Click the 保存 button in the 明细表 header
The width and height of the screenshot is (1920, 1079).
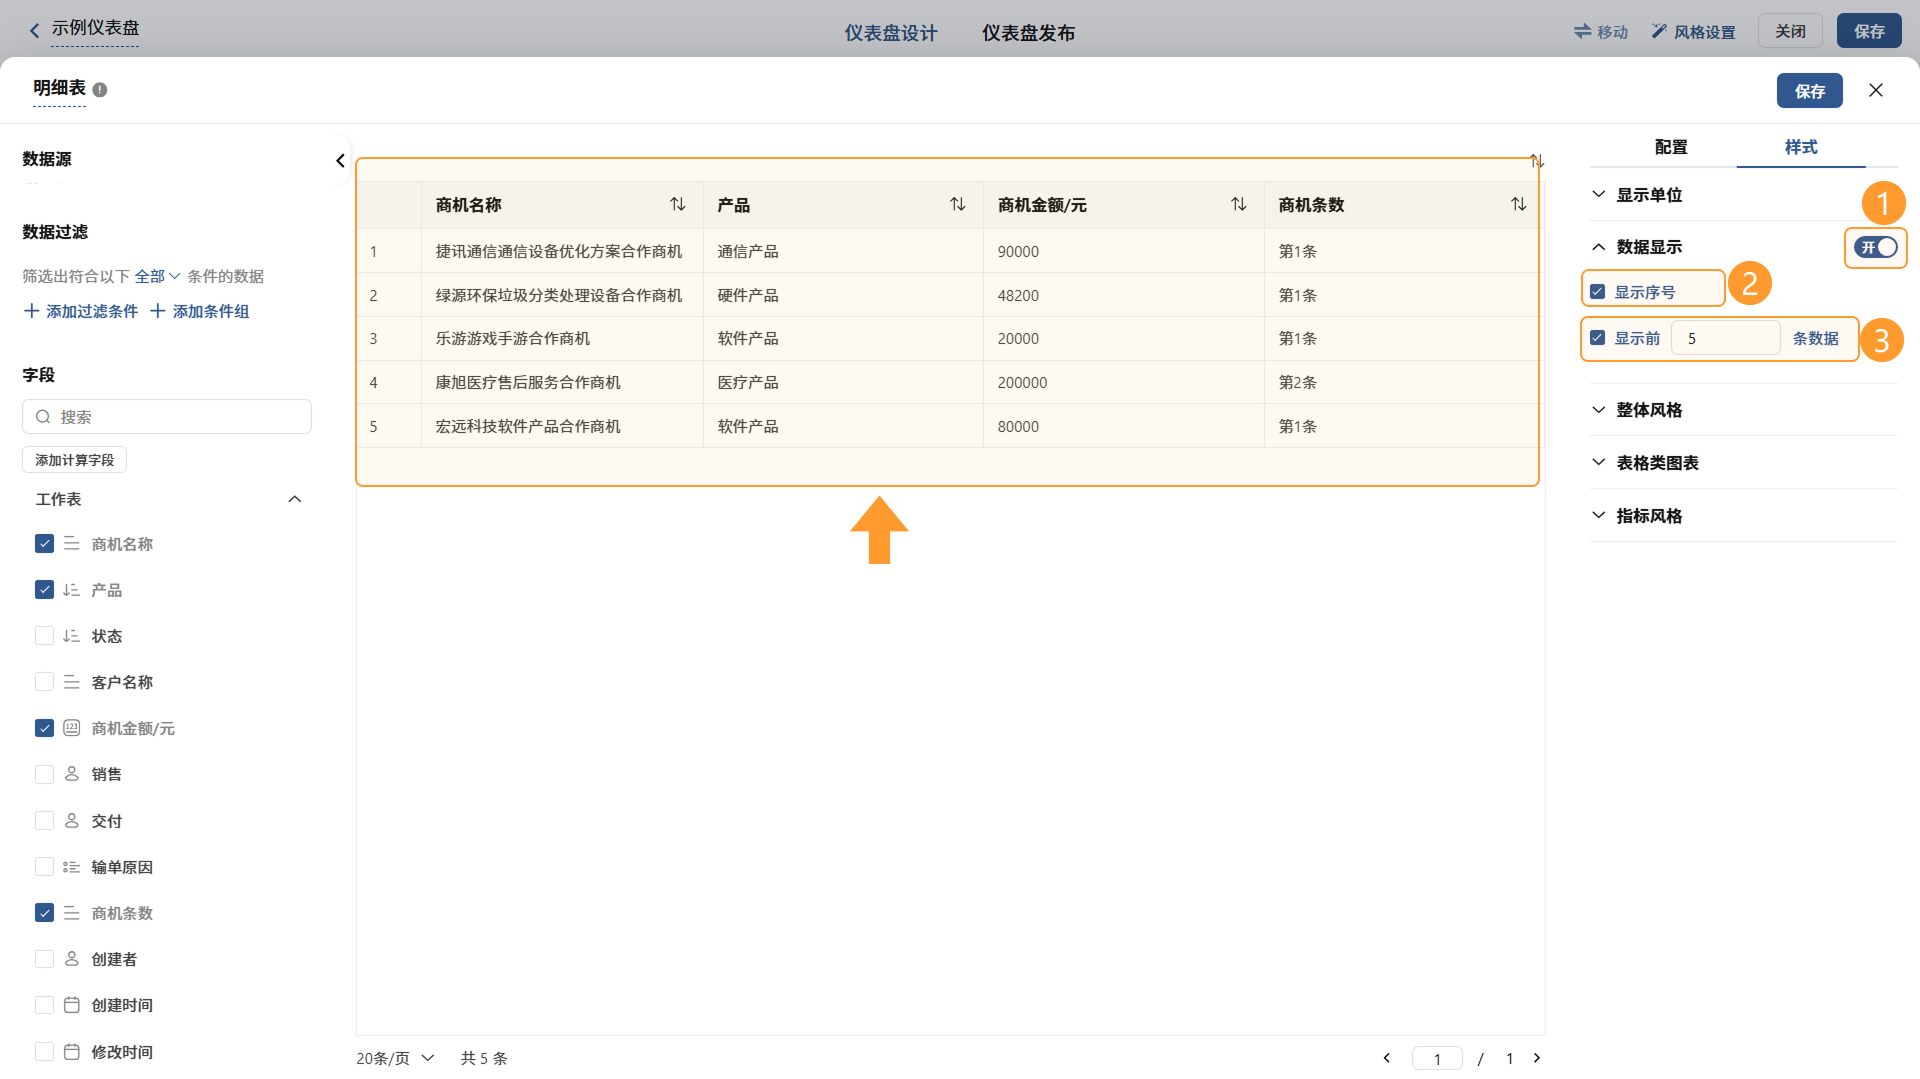coord(1810,91)
